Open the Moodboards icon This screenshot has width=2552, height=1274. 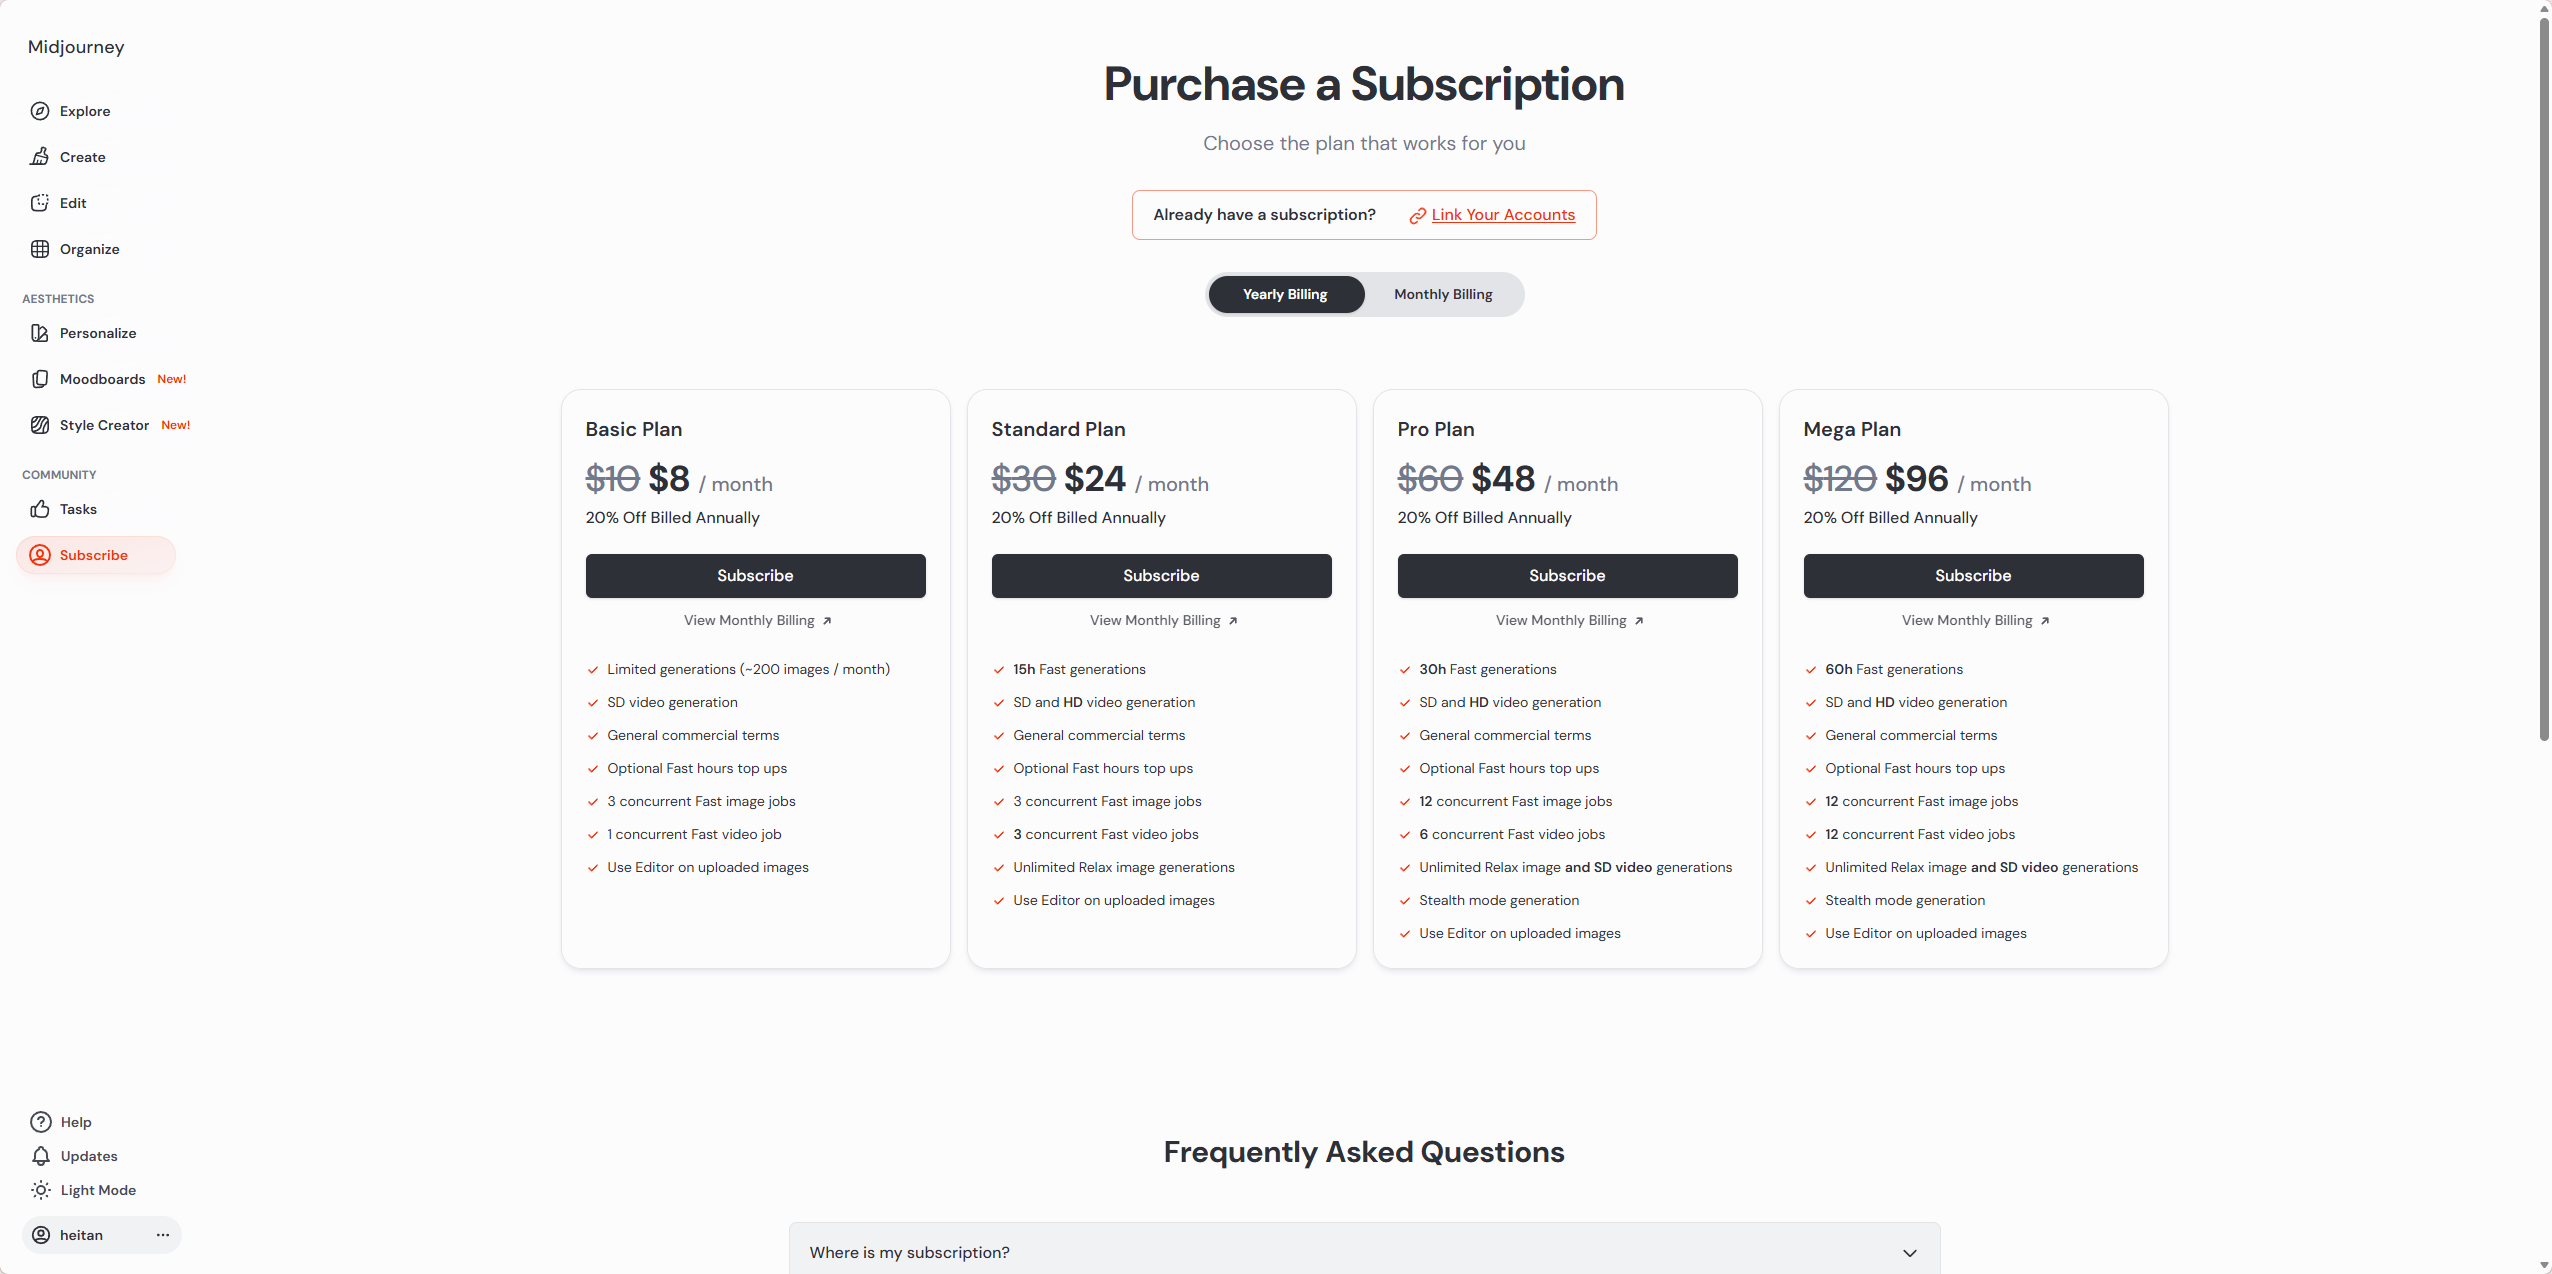coord(40,379)
